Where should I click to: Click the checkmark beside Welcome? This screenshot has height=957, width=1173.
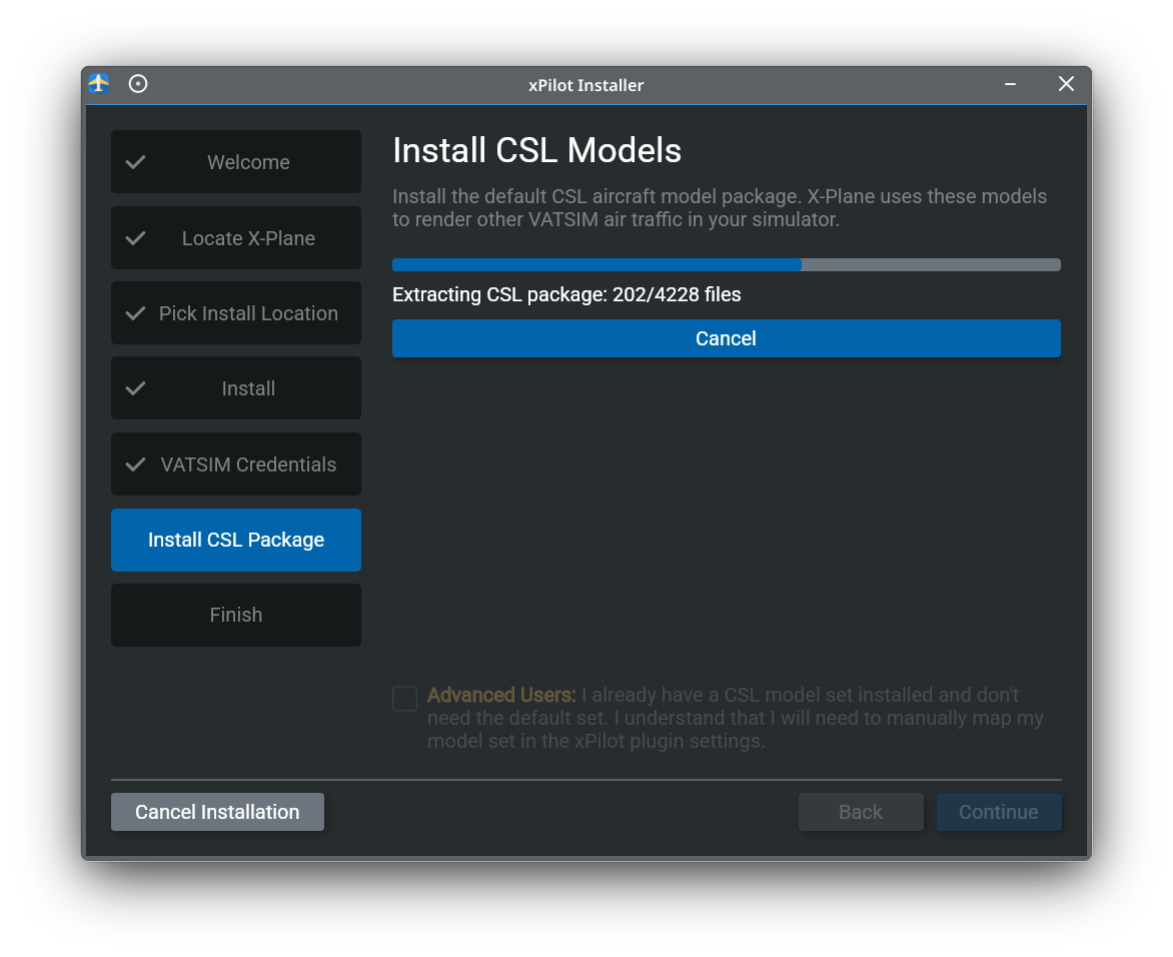(136, 161)
